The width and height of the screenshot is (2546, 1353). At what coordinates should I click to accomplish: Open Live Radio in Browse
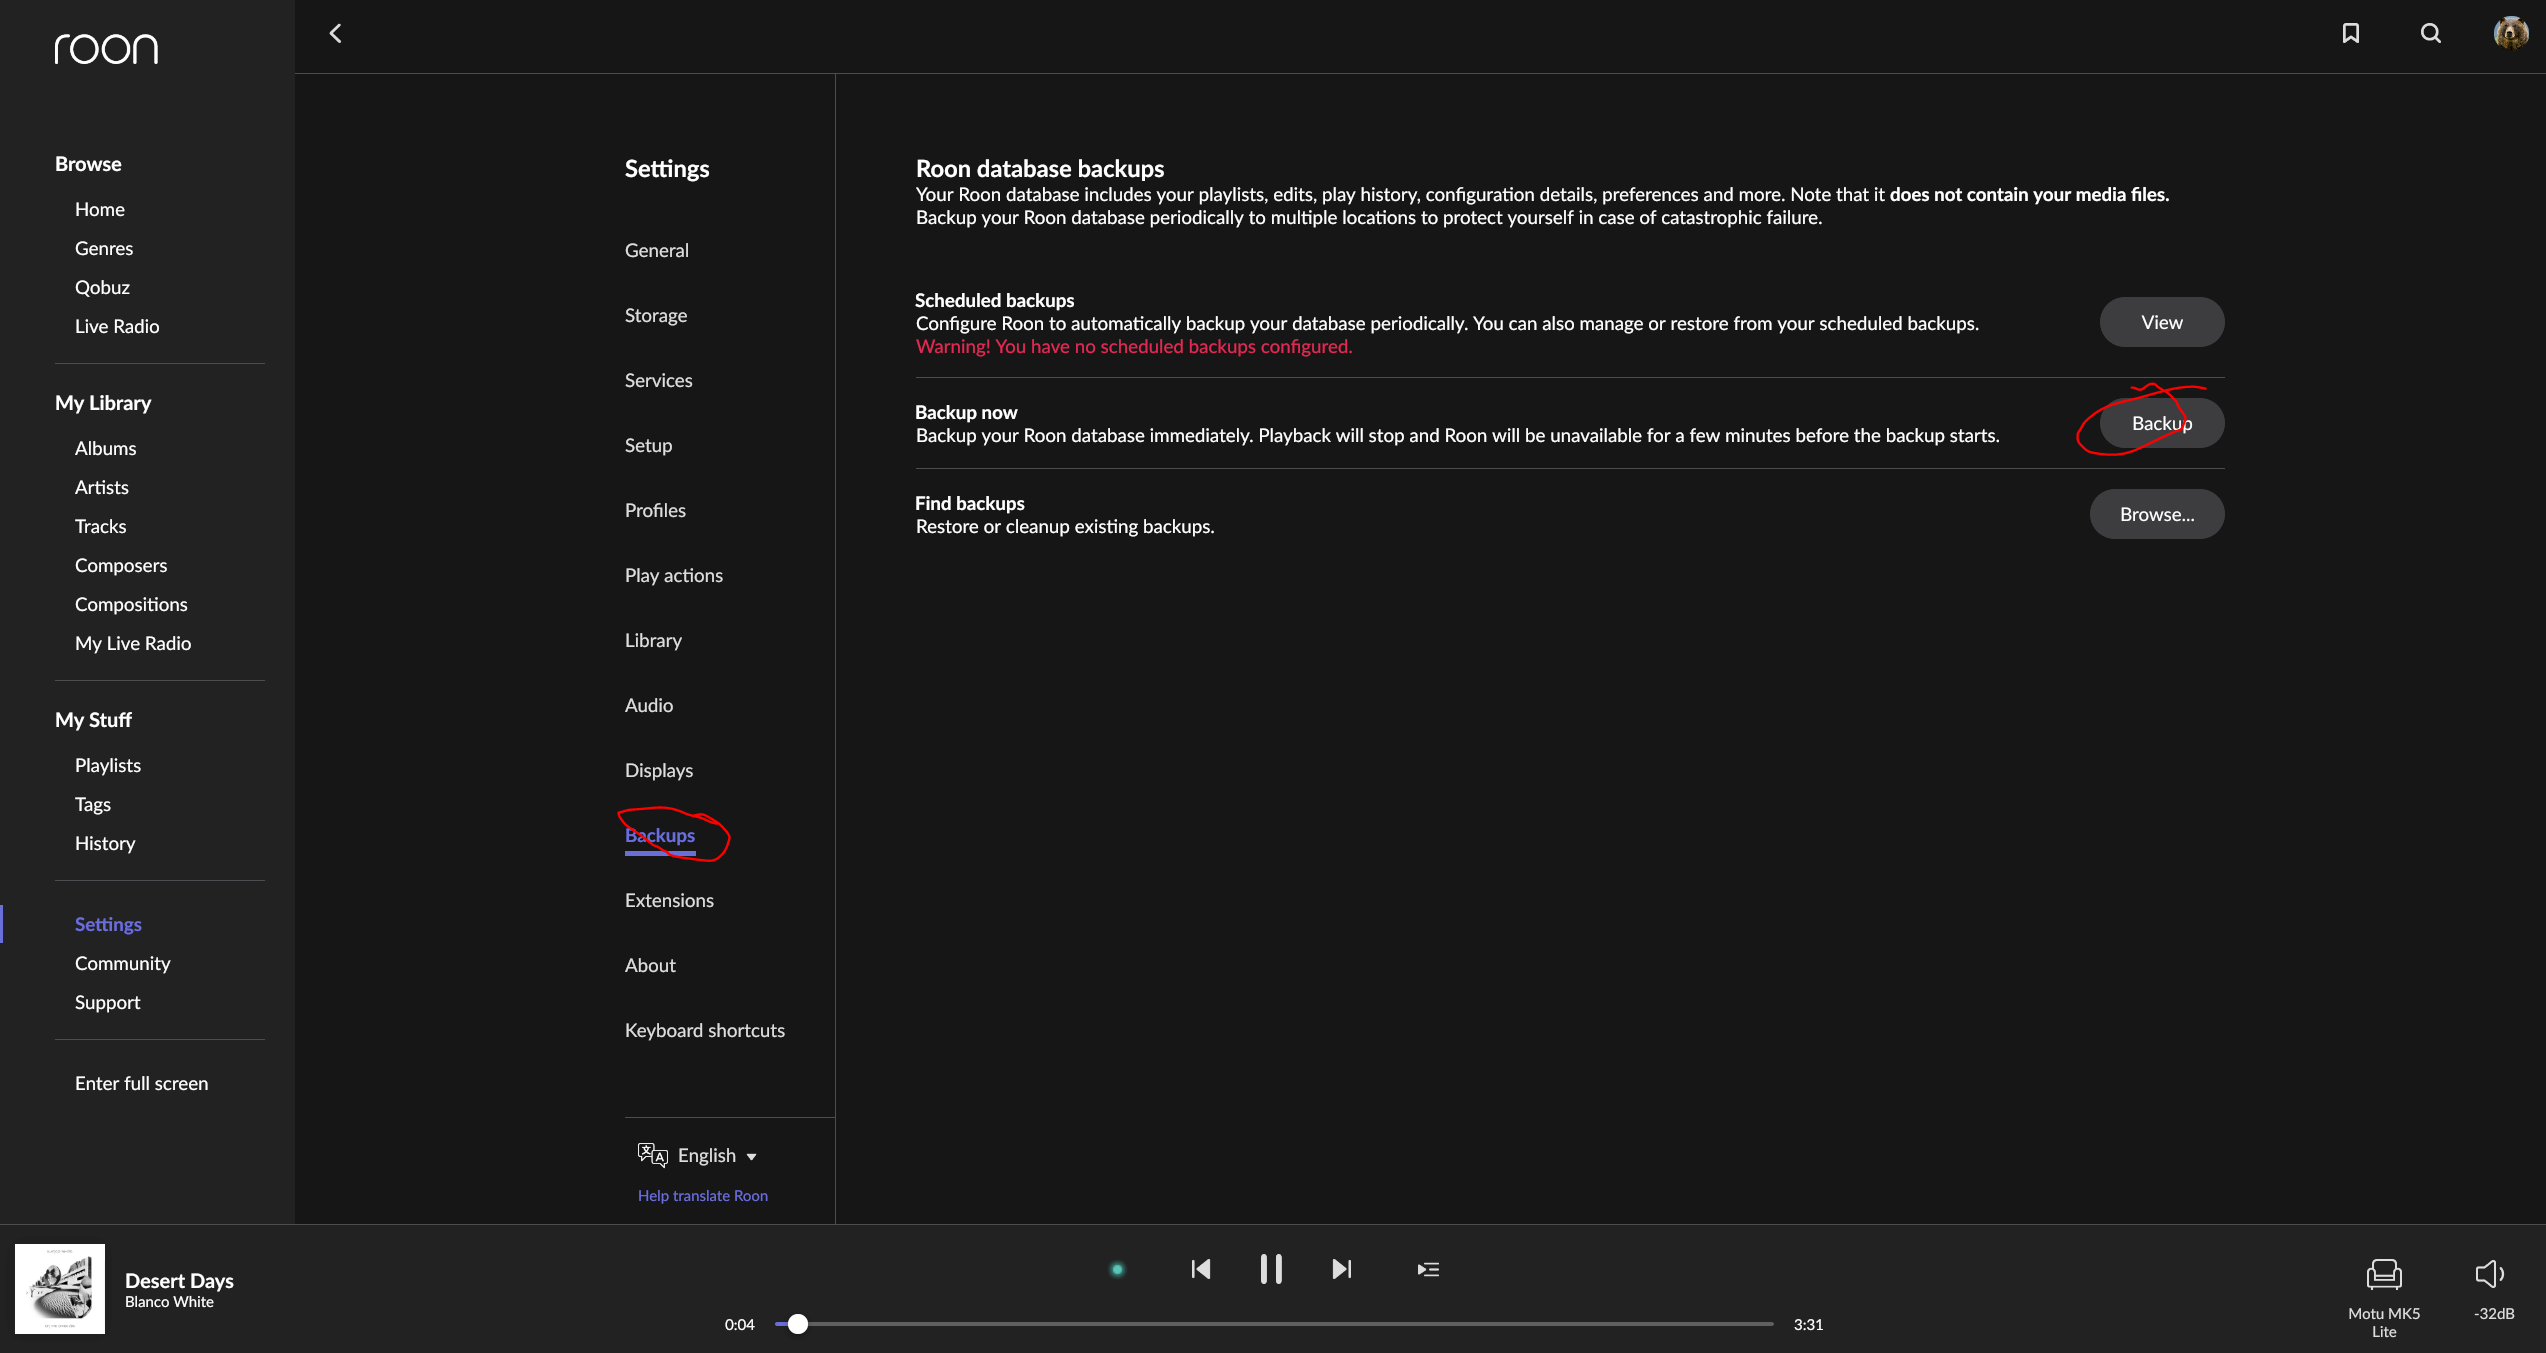[117, 326]
